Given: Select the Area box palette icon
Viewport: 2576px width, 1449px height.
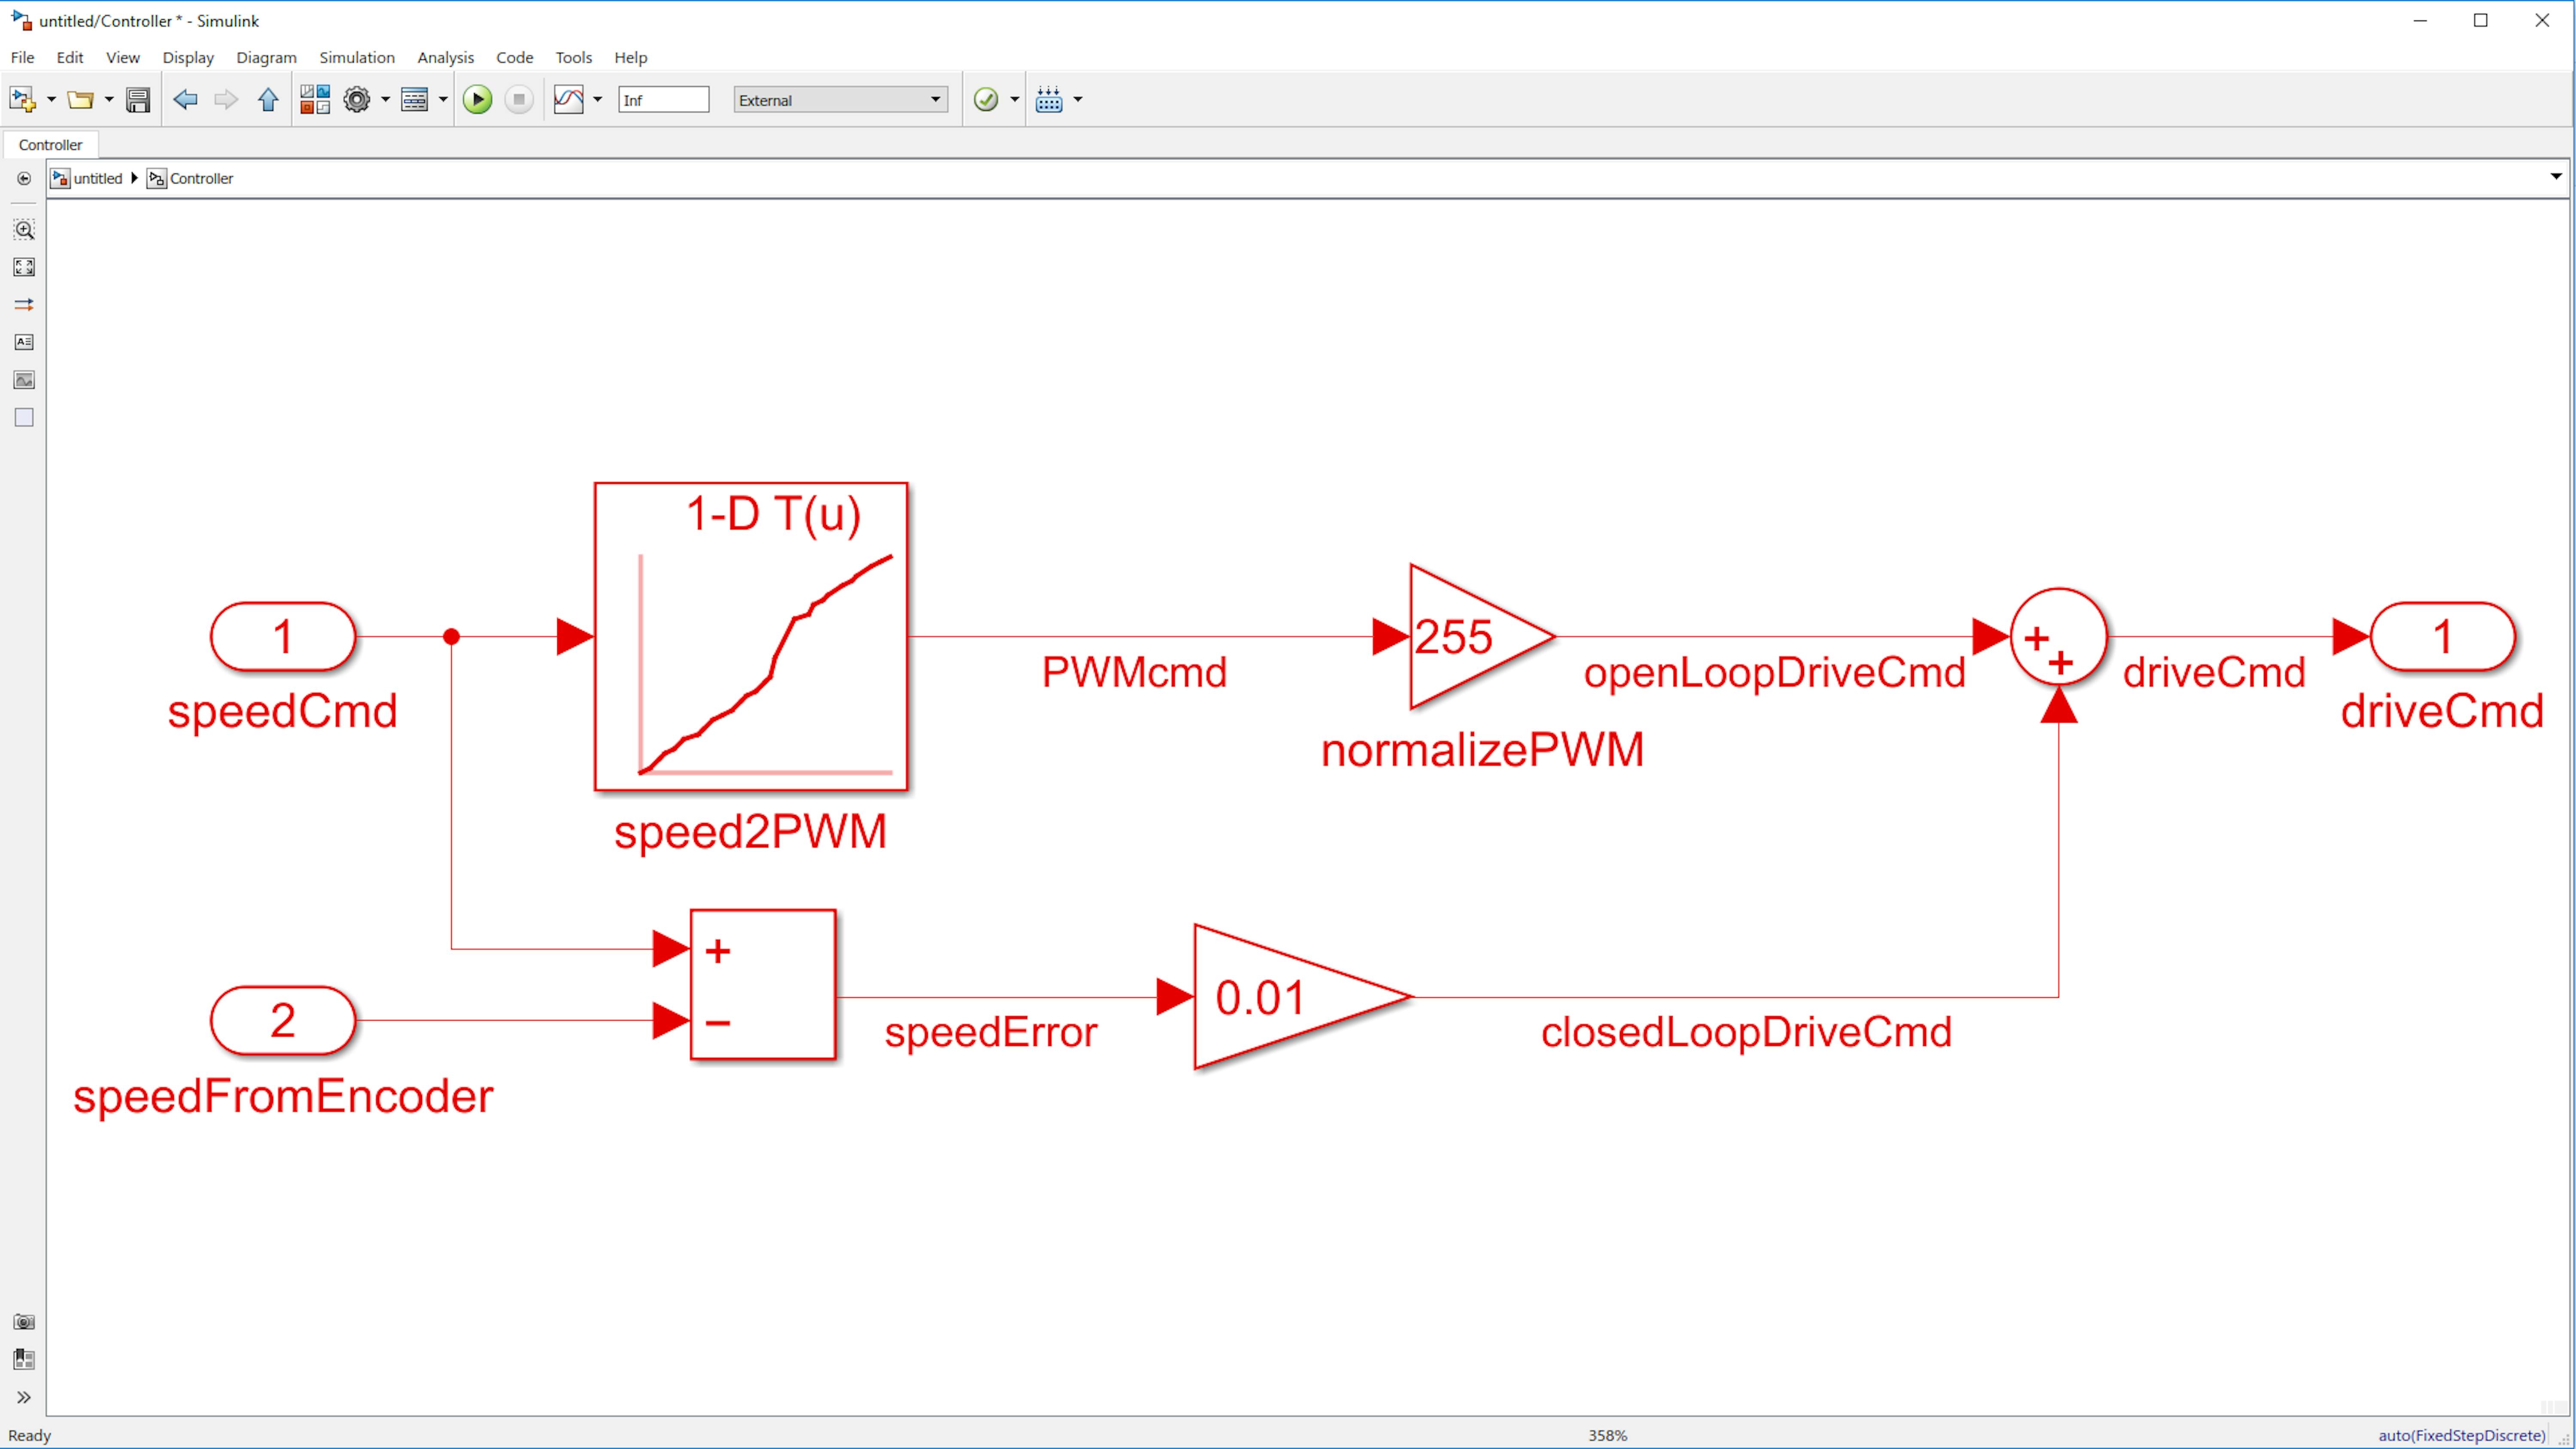Looking at the screenshot, I should 24,418.
